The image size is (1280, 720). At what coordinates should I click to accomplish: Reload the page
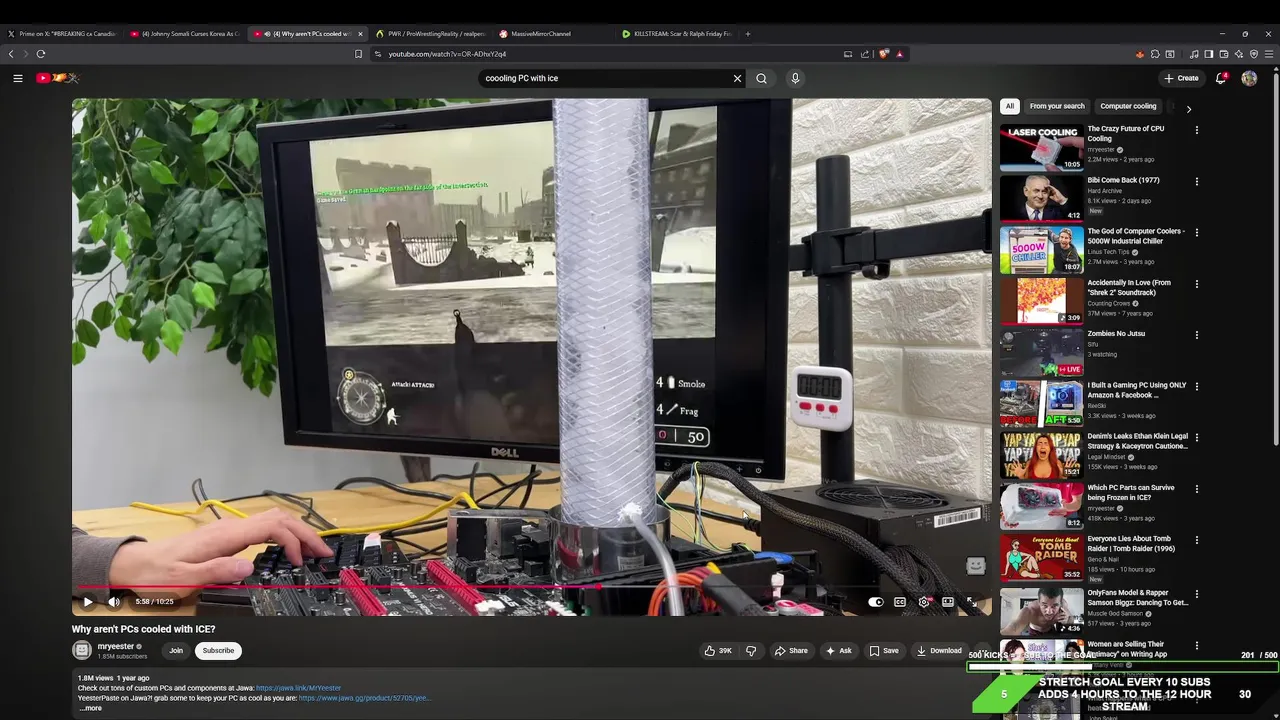(x=41, y=54)
